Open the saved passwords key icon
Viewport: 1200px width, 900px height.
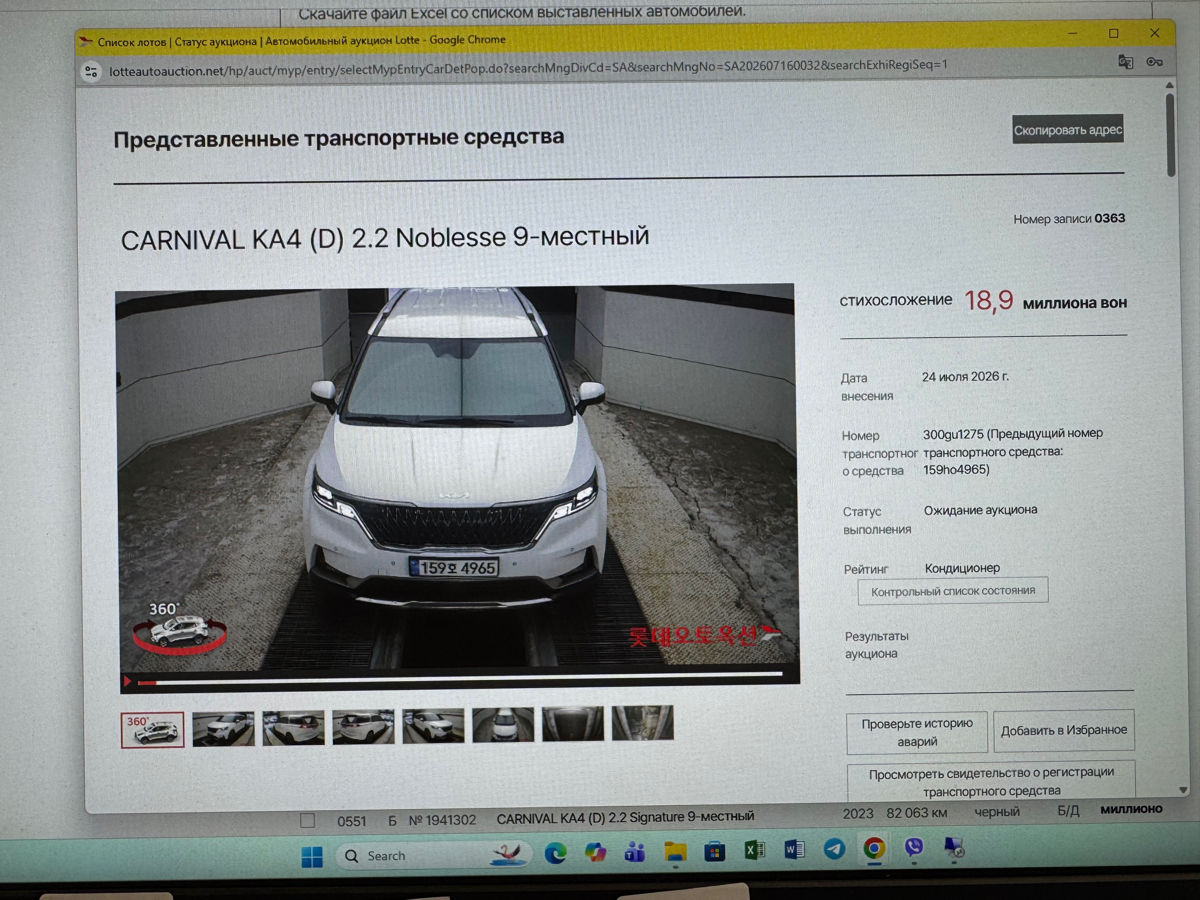pos(1155,62)
